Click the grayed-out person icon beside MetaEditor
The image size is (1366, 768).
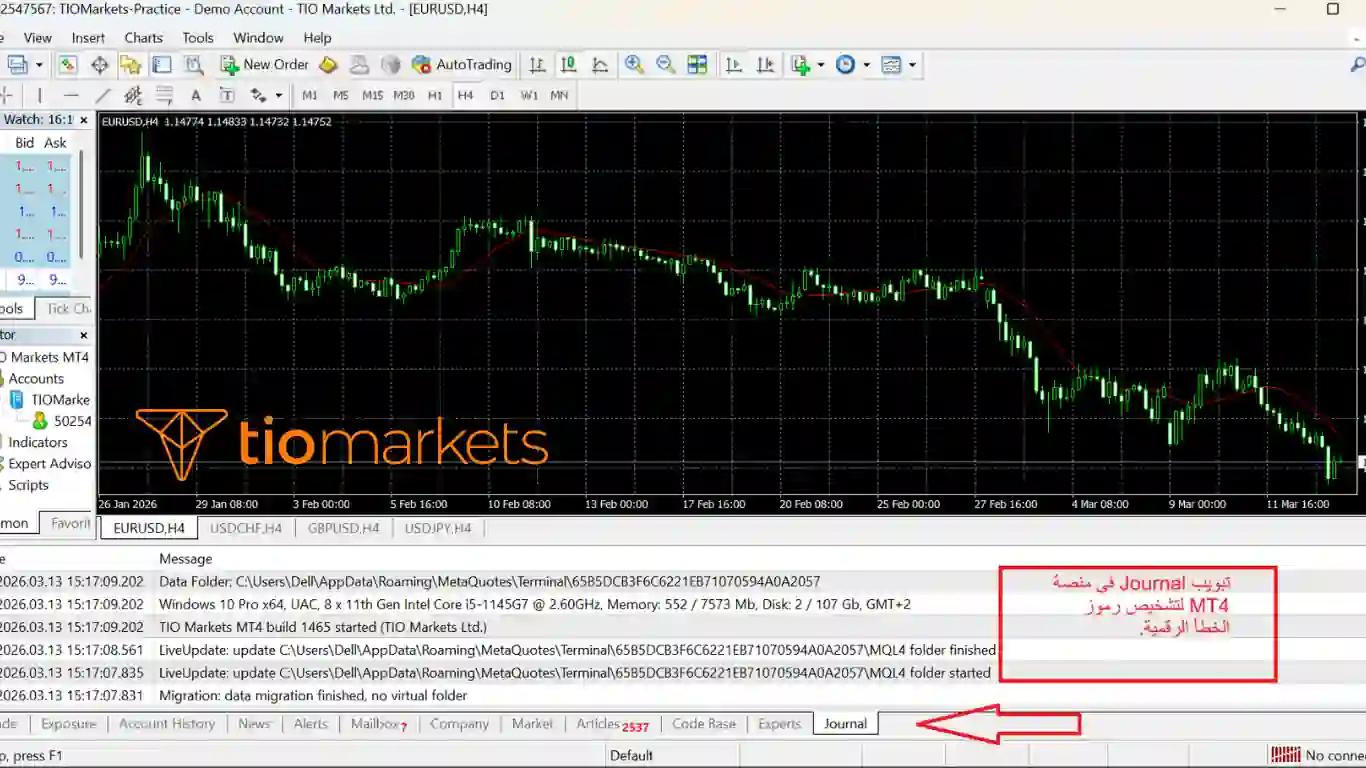(x=359, y=65)
